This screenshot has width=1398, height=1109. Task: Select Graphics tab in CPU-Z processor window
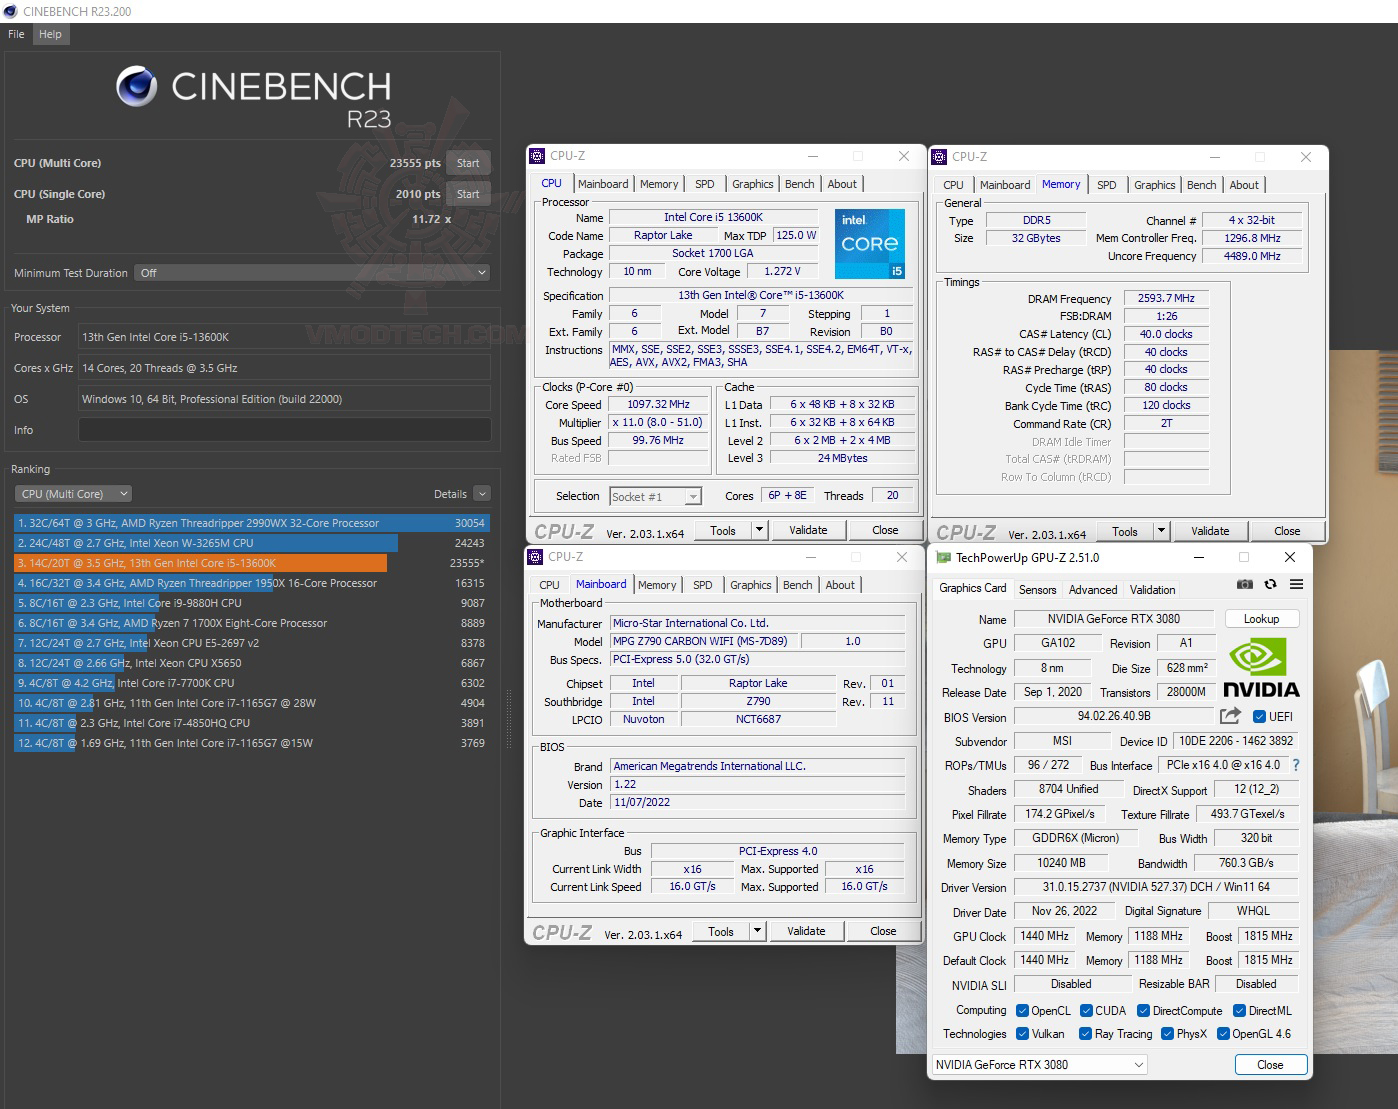pos(752,184)
